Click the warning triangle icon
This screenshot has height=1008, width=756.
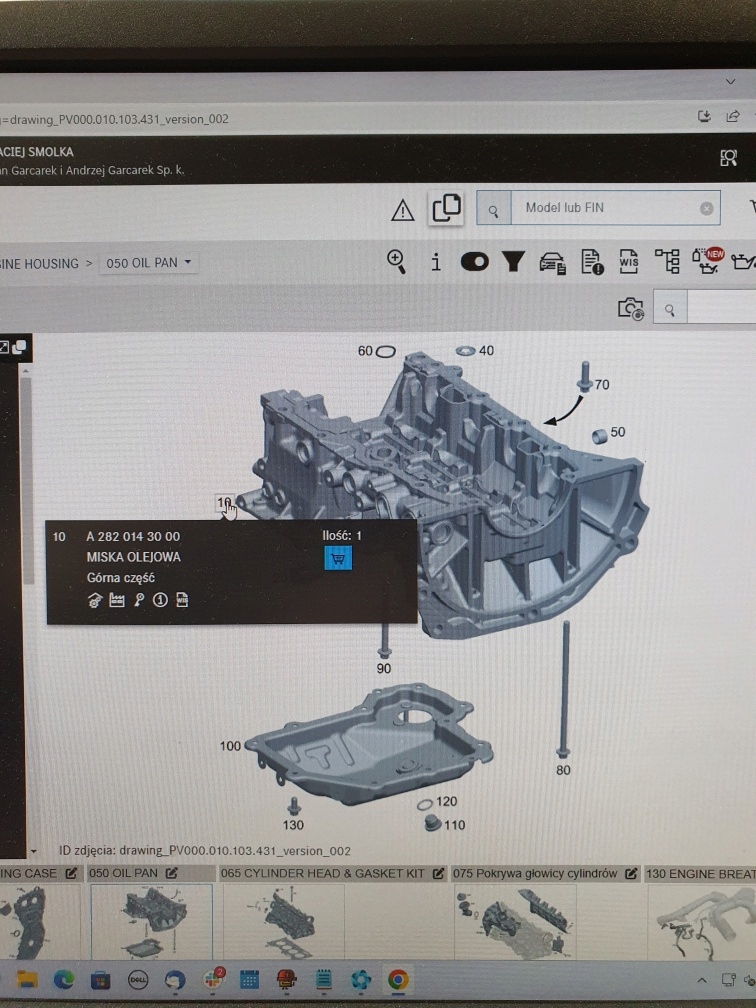point(402,210)
